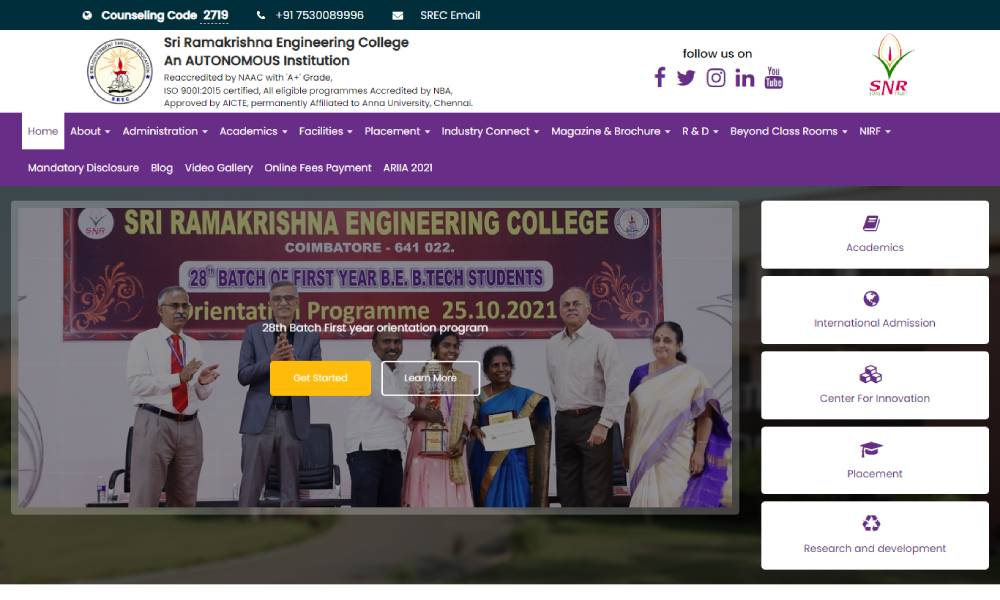Click the book icon above Academics
This screenshot has width=1000, height=600.
pos(871,224)
